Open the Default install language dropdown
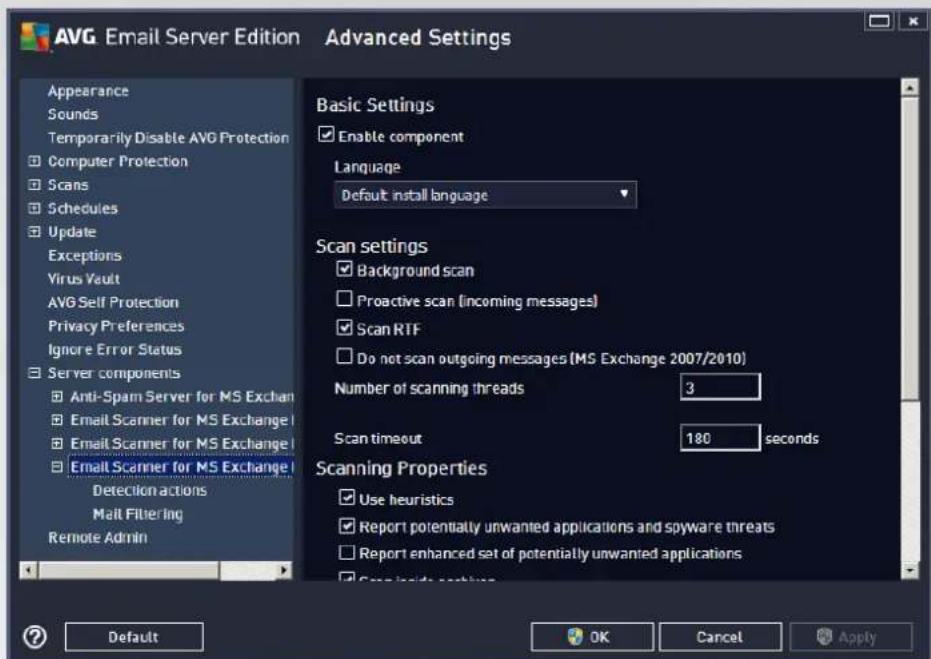 (x=485, y=195)
